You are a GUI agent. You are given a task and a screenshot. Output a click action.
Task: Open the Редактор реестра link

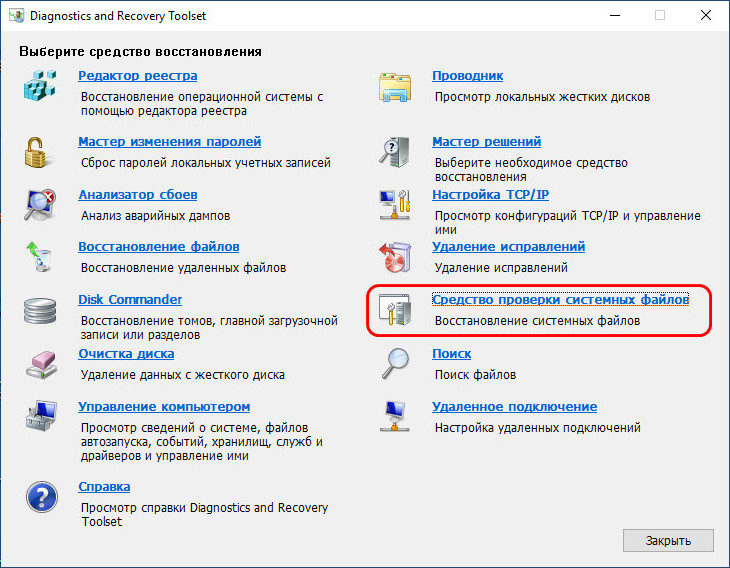coord(137,75)
